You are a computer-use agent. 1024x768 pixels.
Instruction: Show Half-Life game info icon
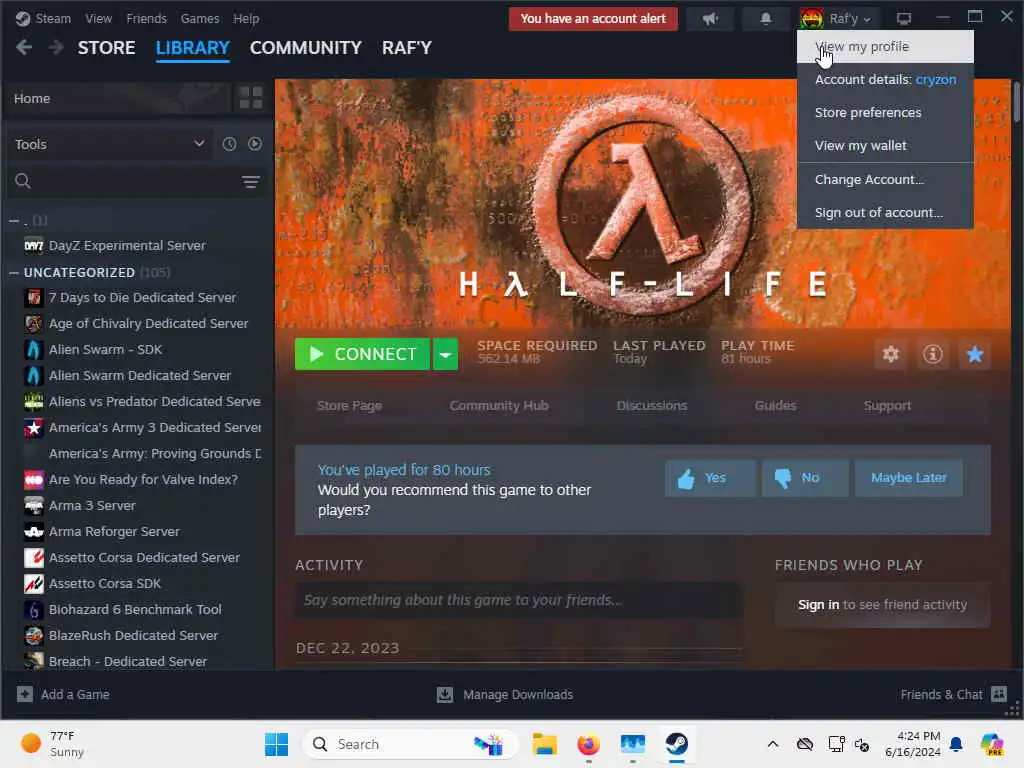coord(933,354)
